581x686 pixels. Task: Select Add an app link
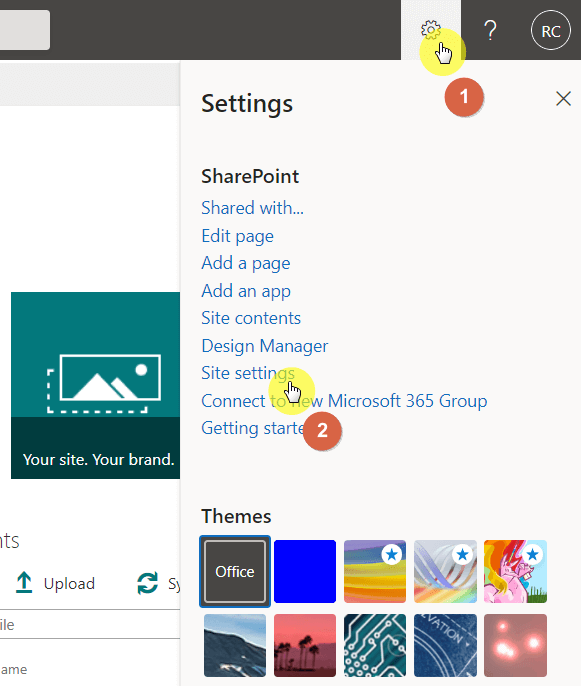246,291
